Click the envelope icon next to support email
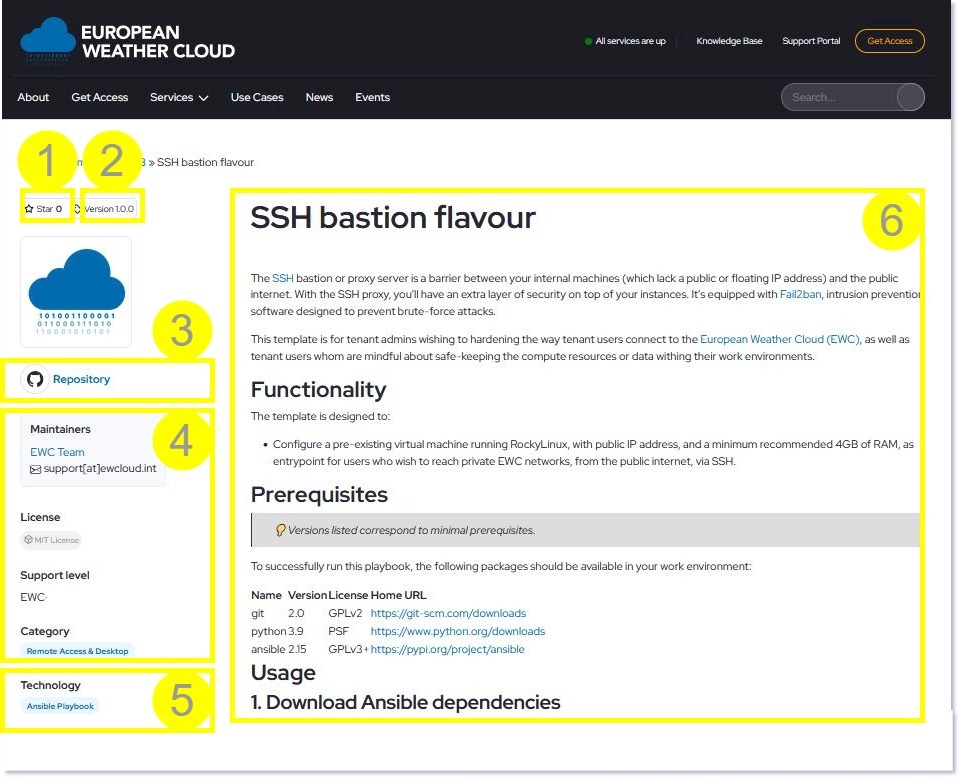964x781 pixels. click(x=36, y=469)
